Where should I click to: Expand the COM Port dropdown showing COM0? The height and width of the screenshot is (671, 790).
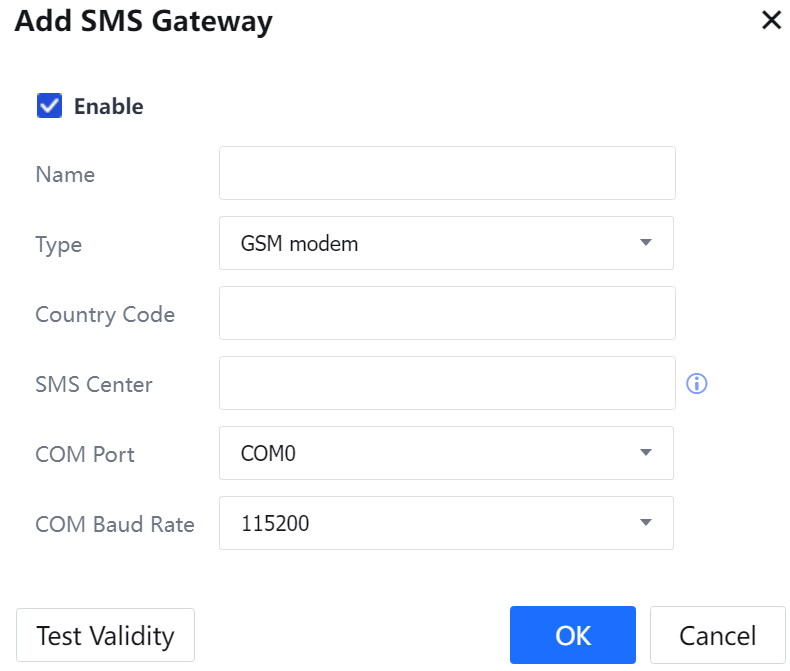pyautogui.click(x=446, y=453)
